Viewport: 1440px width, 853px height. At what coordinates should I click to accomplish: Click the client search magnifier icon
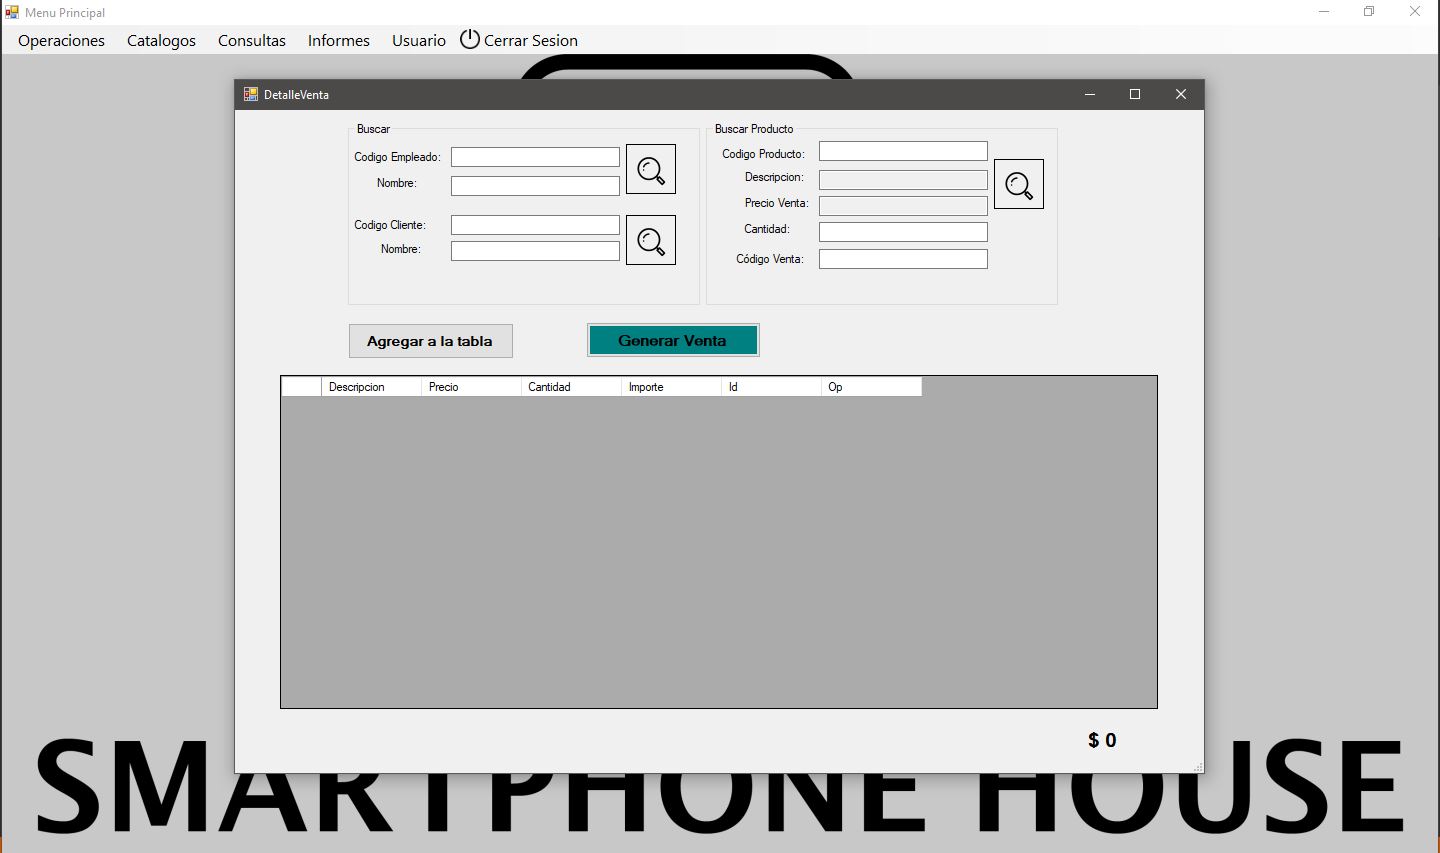pos(651,240)
